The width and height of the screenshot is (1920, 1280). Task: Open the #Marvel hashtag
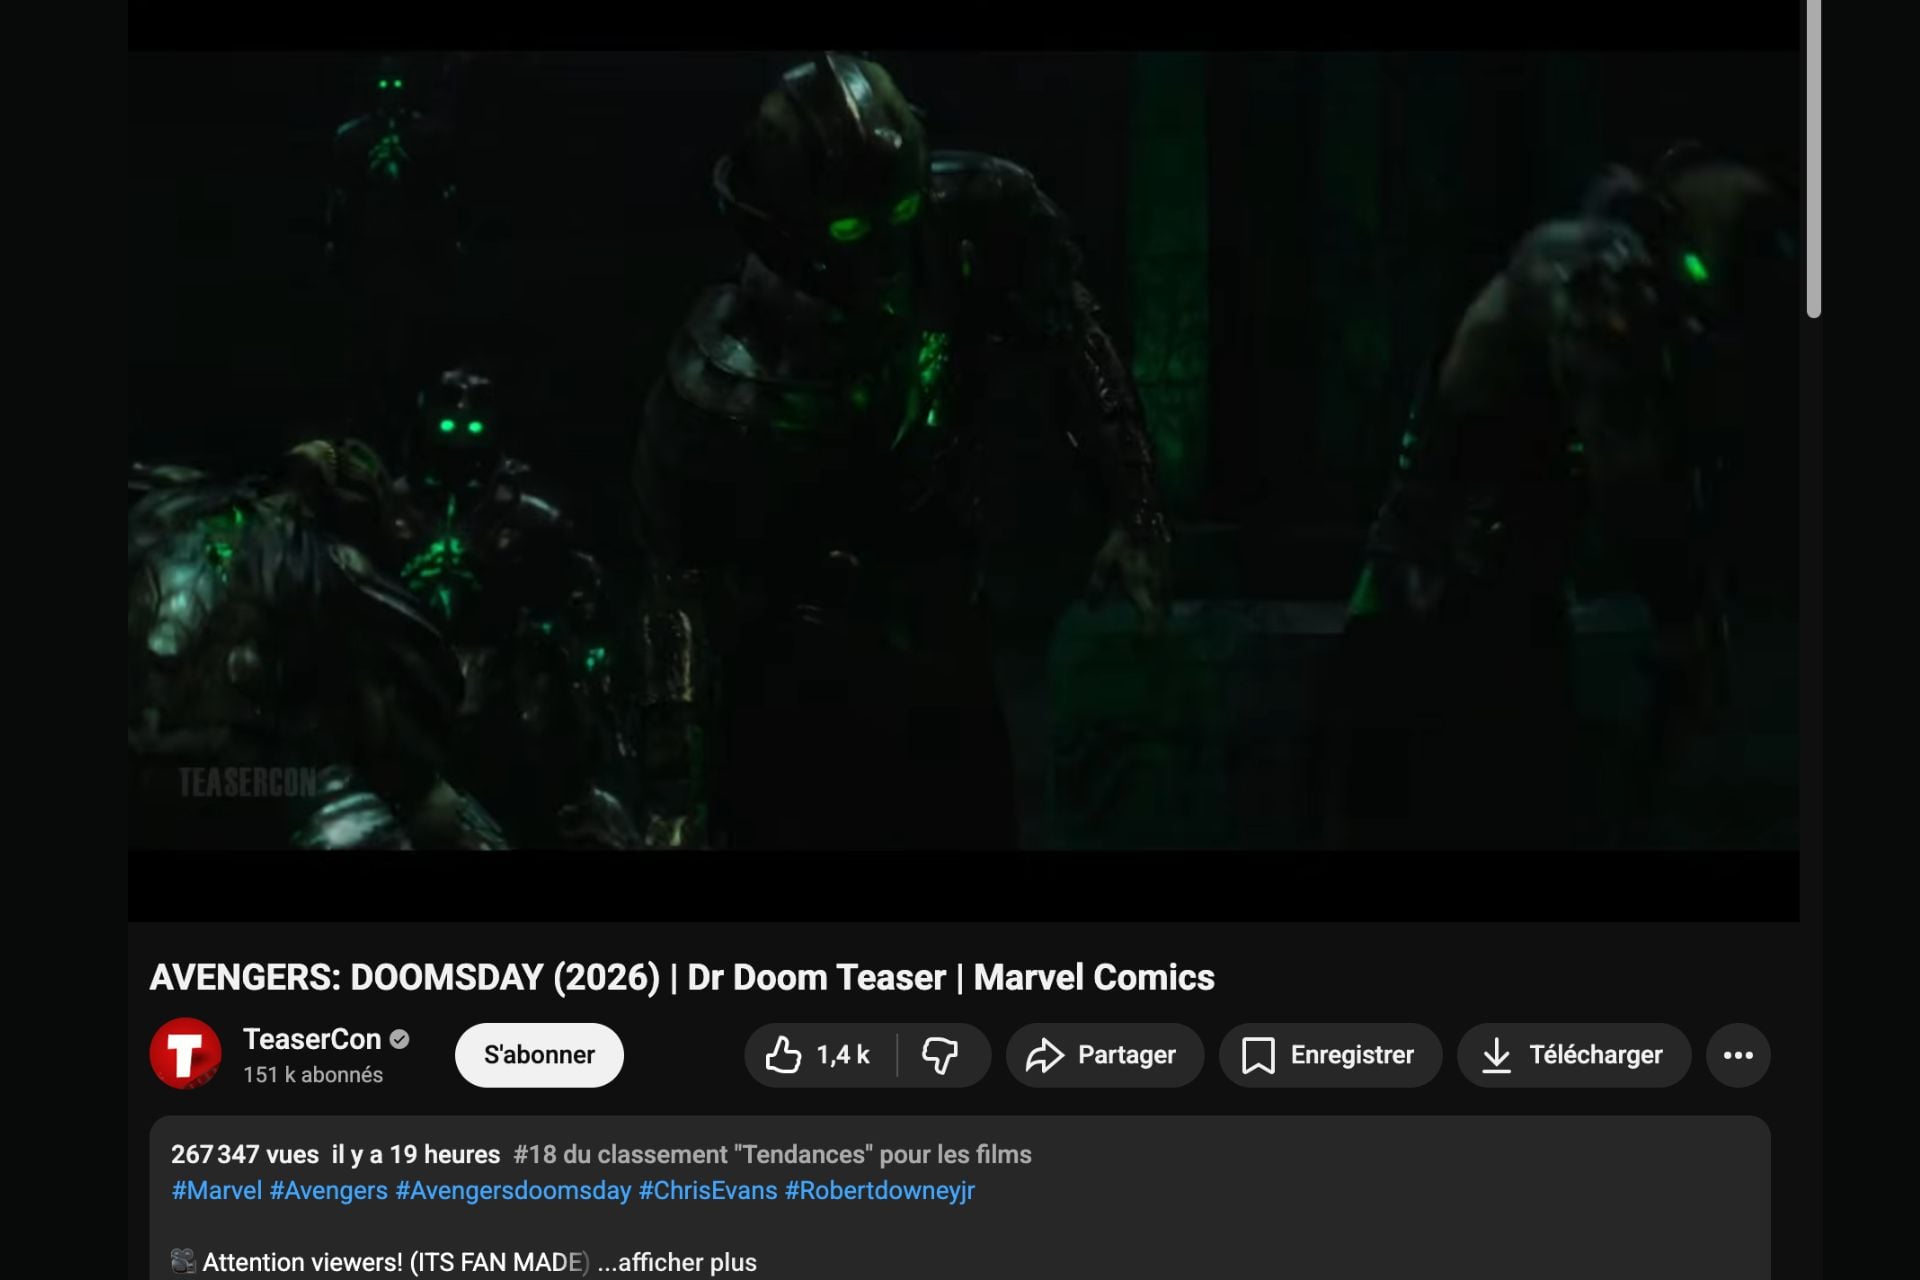(x=217, y=1191)
